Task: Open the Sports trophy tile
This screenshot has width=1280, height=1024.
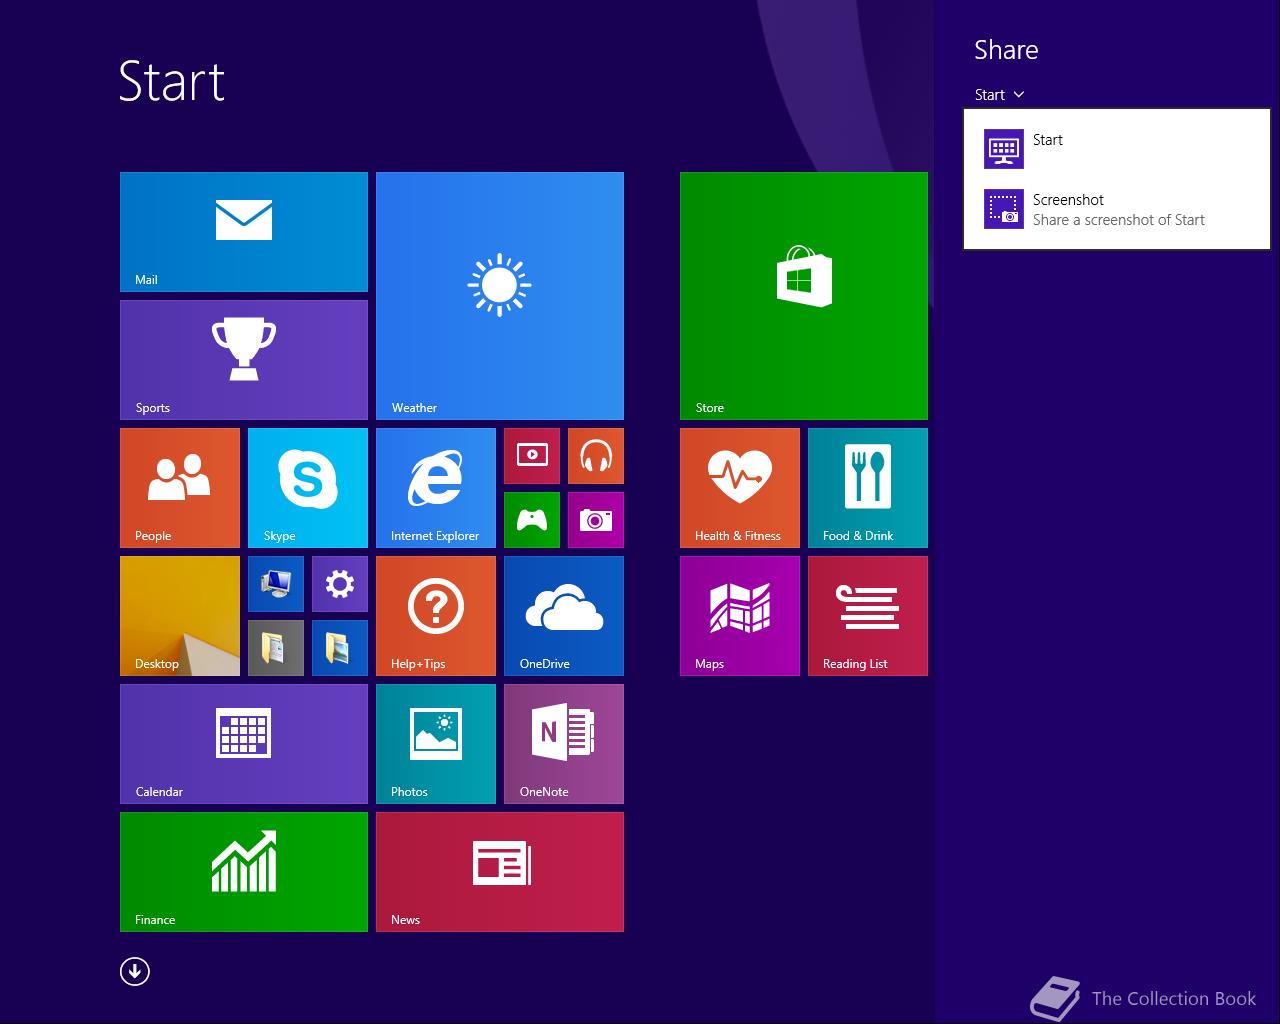Action: 244,360
